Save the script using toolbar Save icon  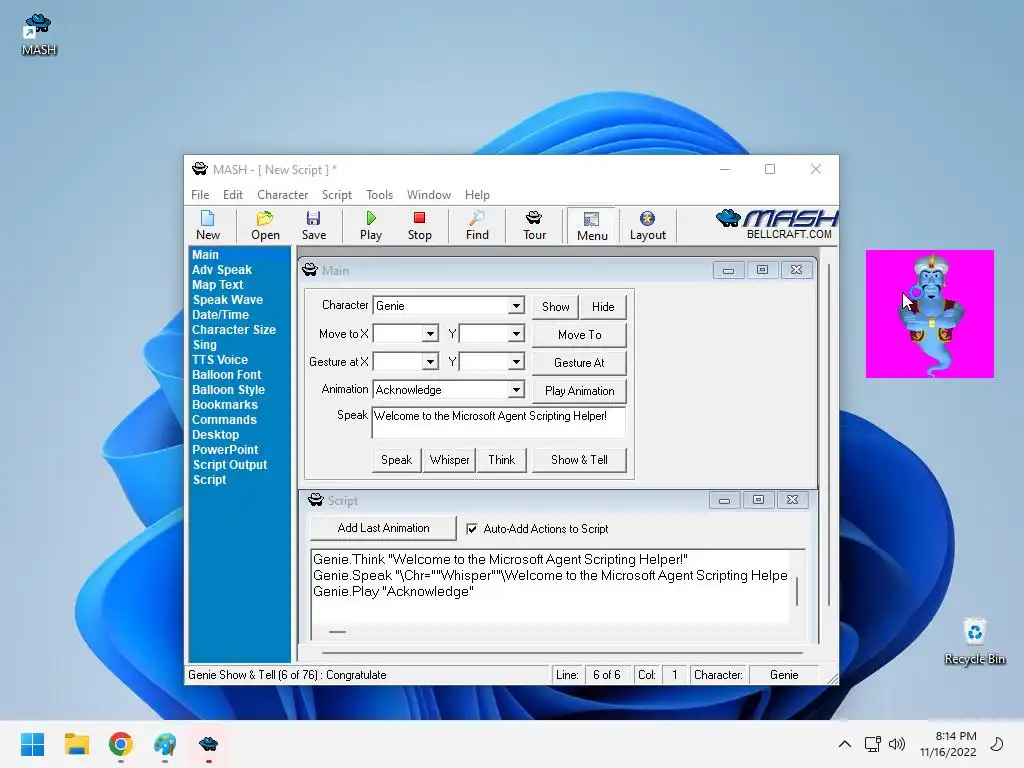pos(313,225)
